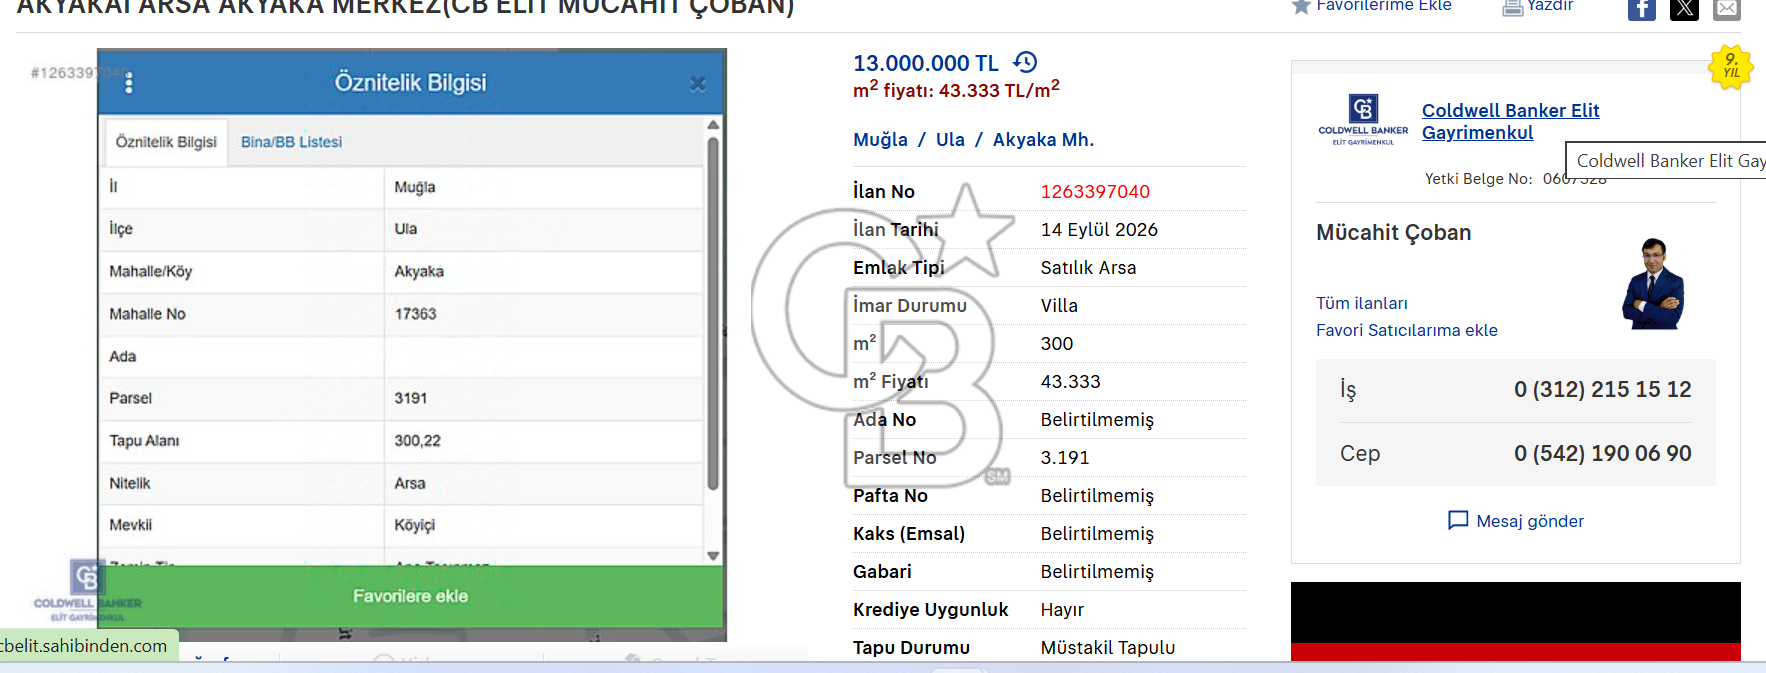Click the Mesaj gönder link

[1530, 521]
